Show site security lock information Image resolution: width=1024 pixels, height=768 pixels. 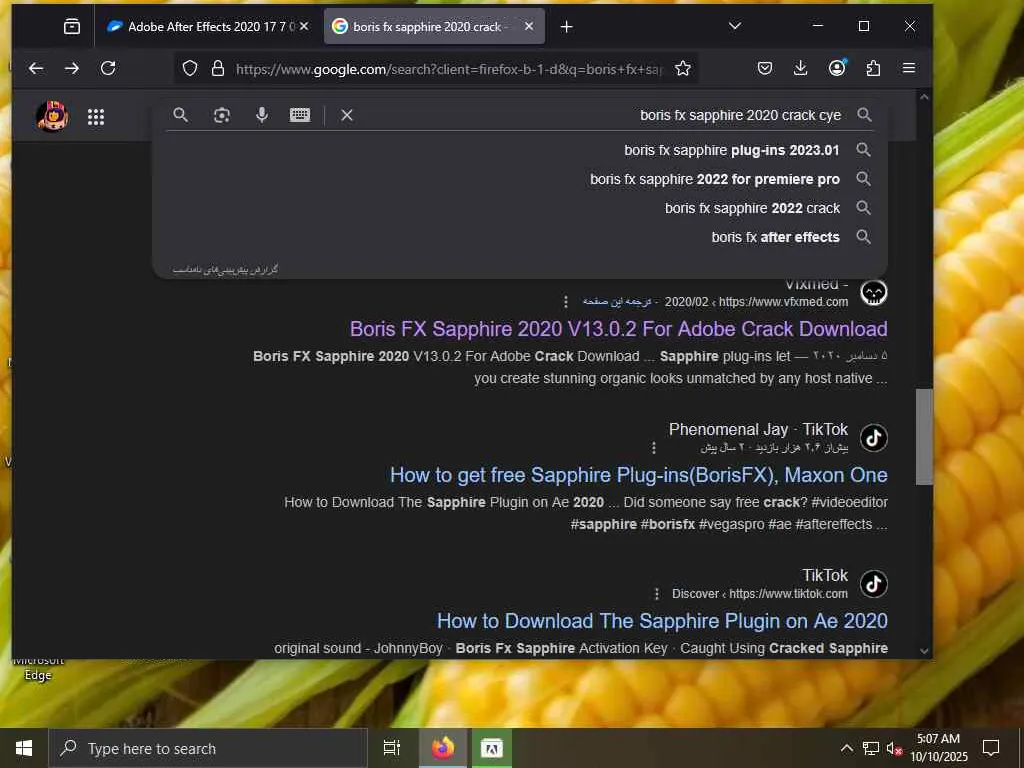[218, 69]
